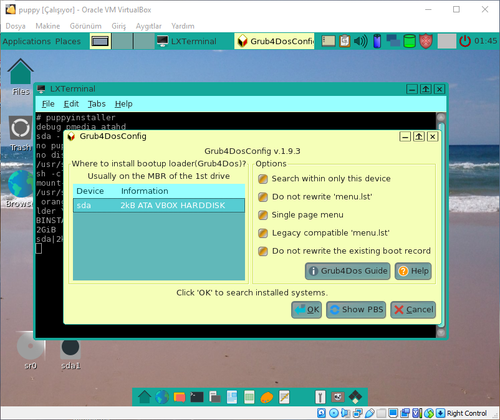Cancel the Grub4DosConfig dialog
Image resolution: width=500 pixels, height=420 pixels.
coord(413,310)
